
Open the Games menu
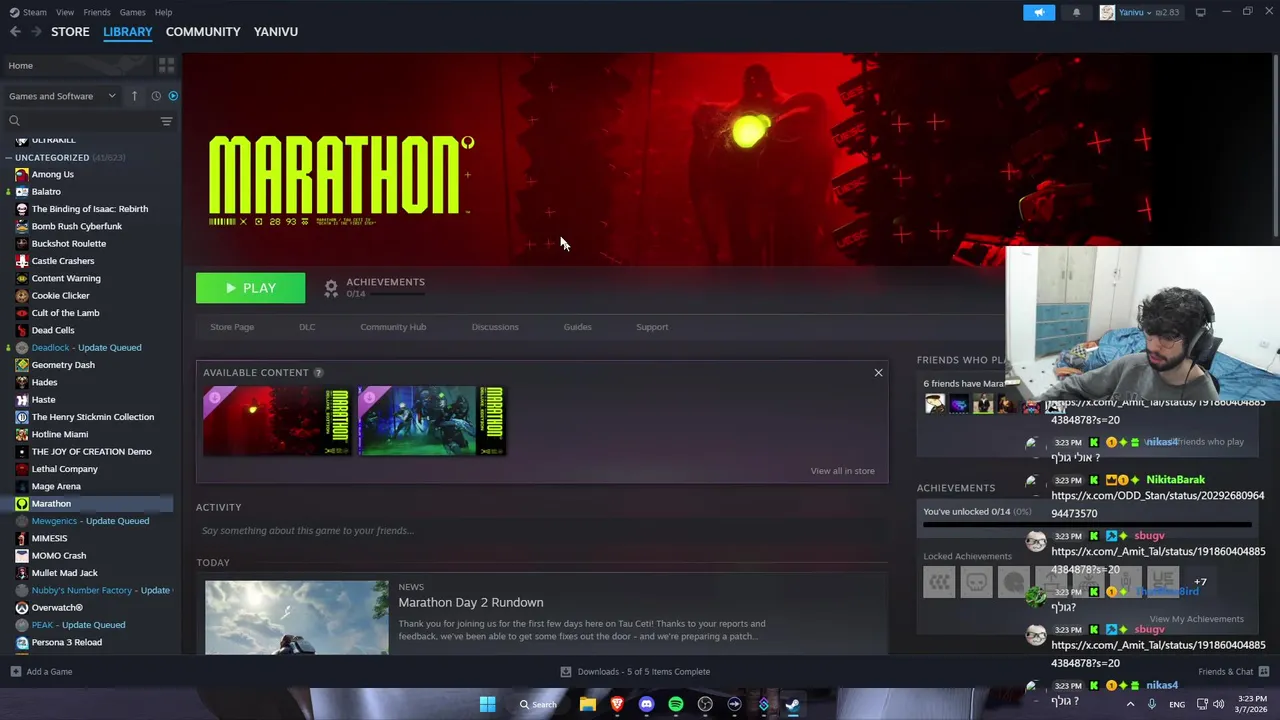point(132,12)
